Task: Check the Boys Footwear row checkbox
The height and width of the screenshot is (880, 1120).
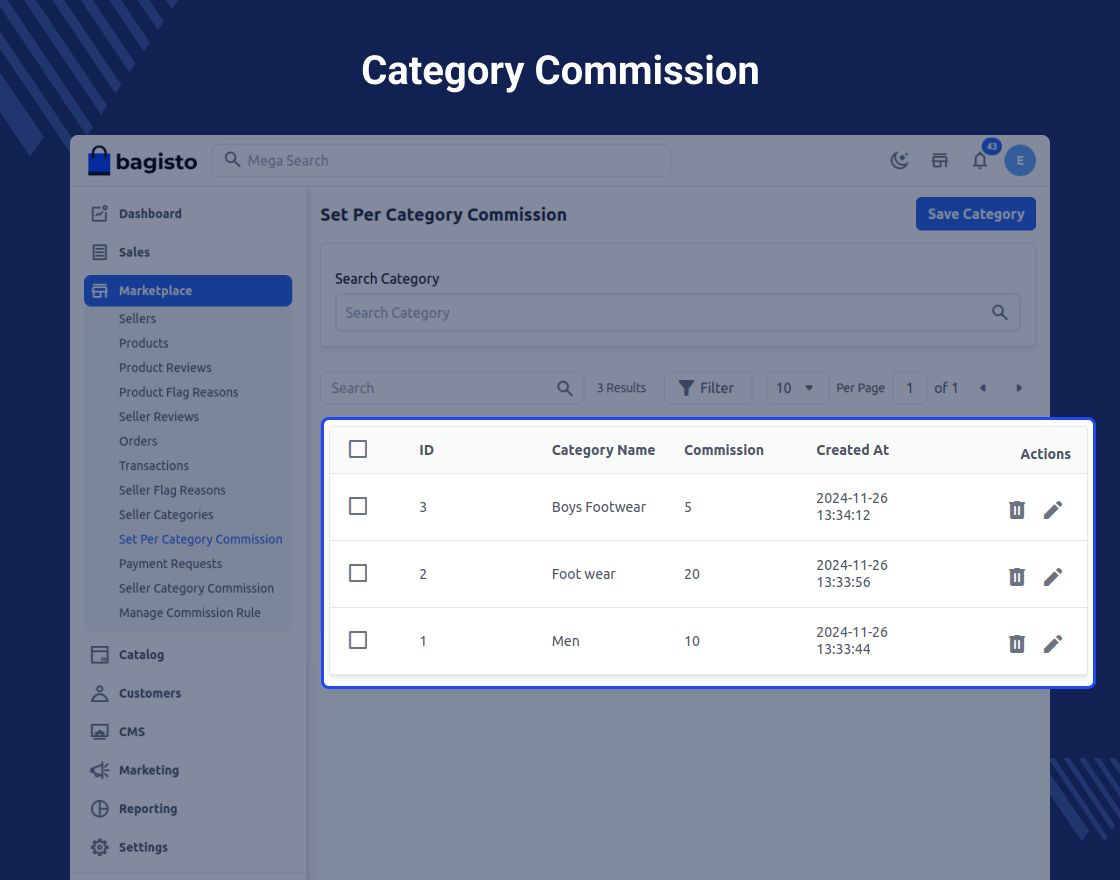Action: click(358, 506)
